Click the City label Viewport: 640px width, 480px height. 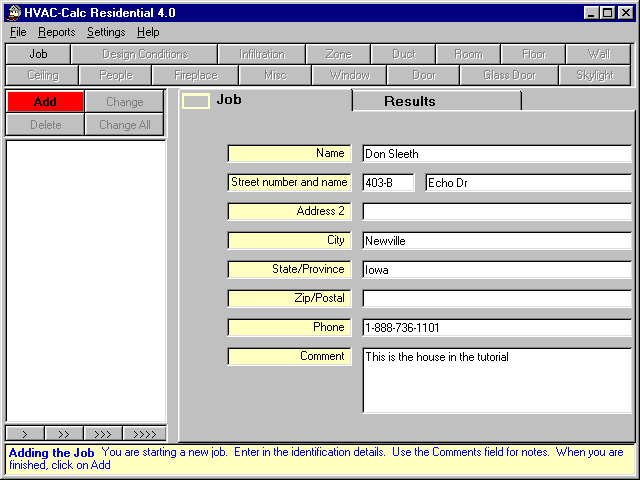[x=289, y=240]
